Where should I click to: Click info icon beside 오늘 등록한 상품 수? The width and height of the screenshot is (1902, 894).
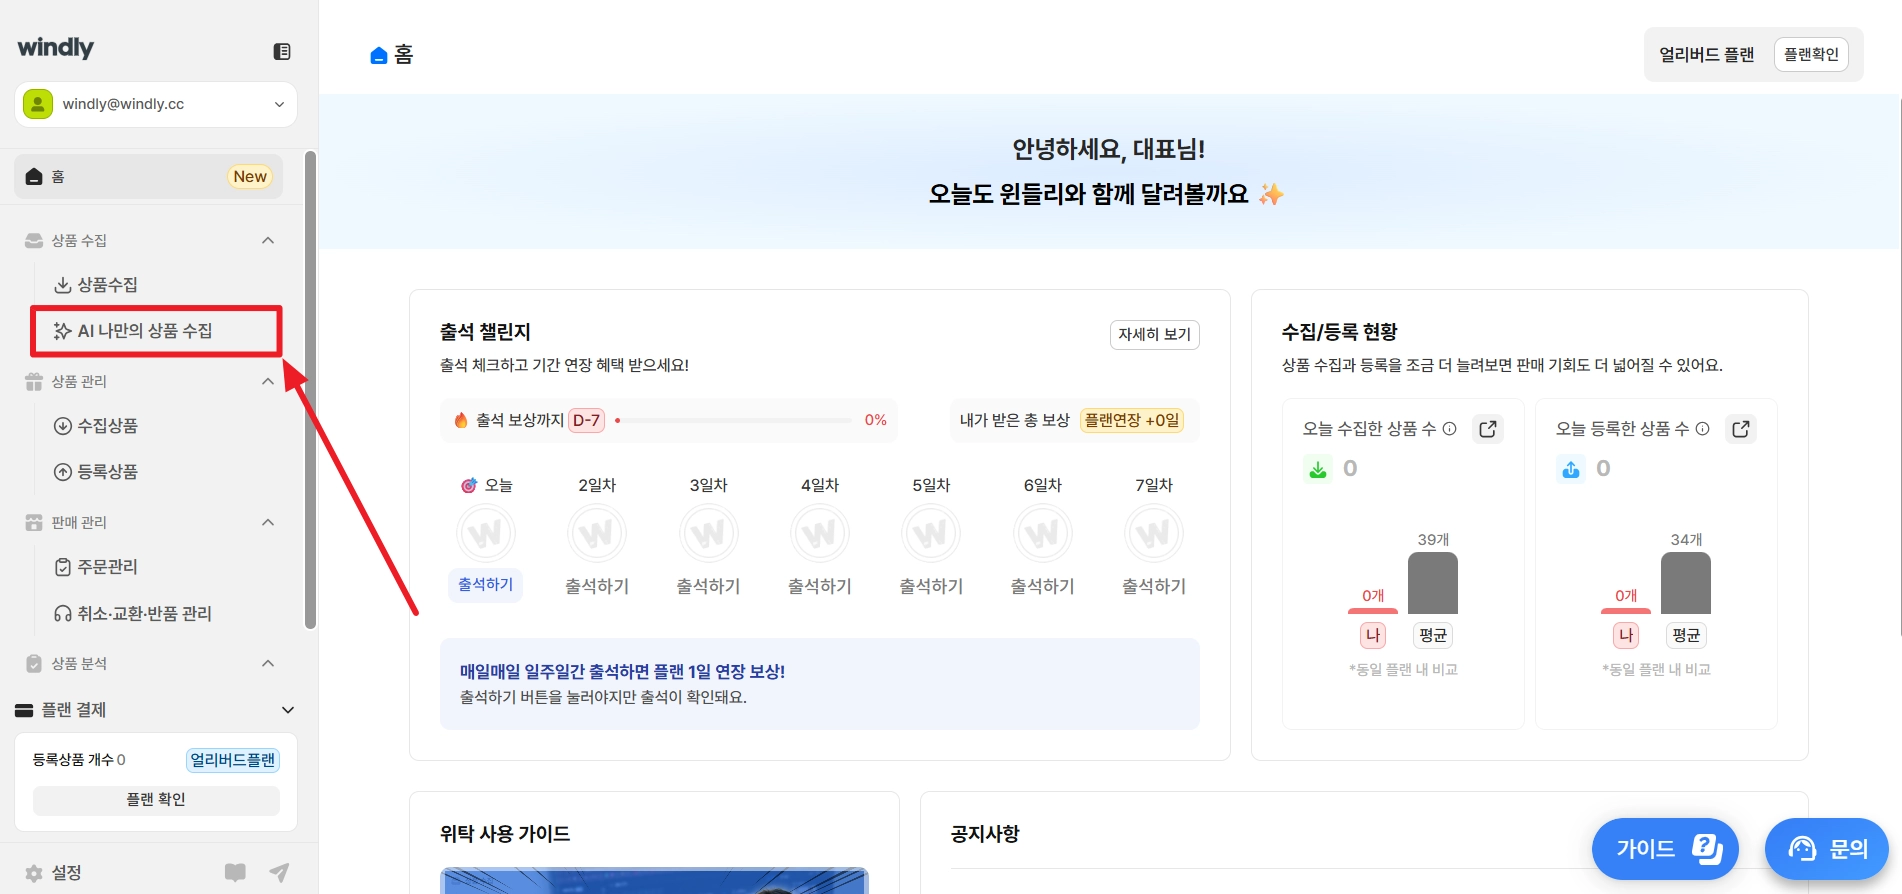(1703, 429)
